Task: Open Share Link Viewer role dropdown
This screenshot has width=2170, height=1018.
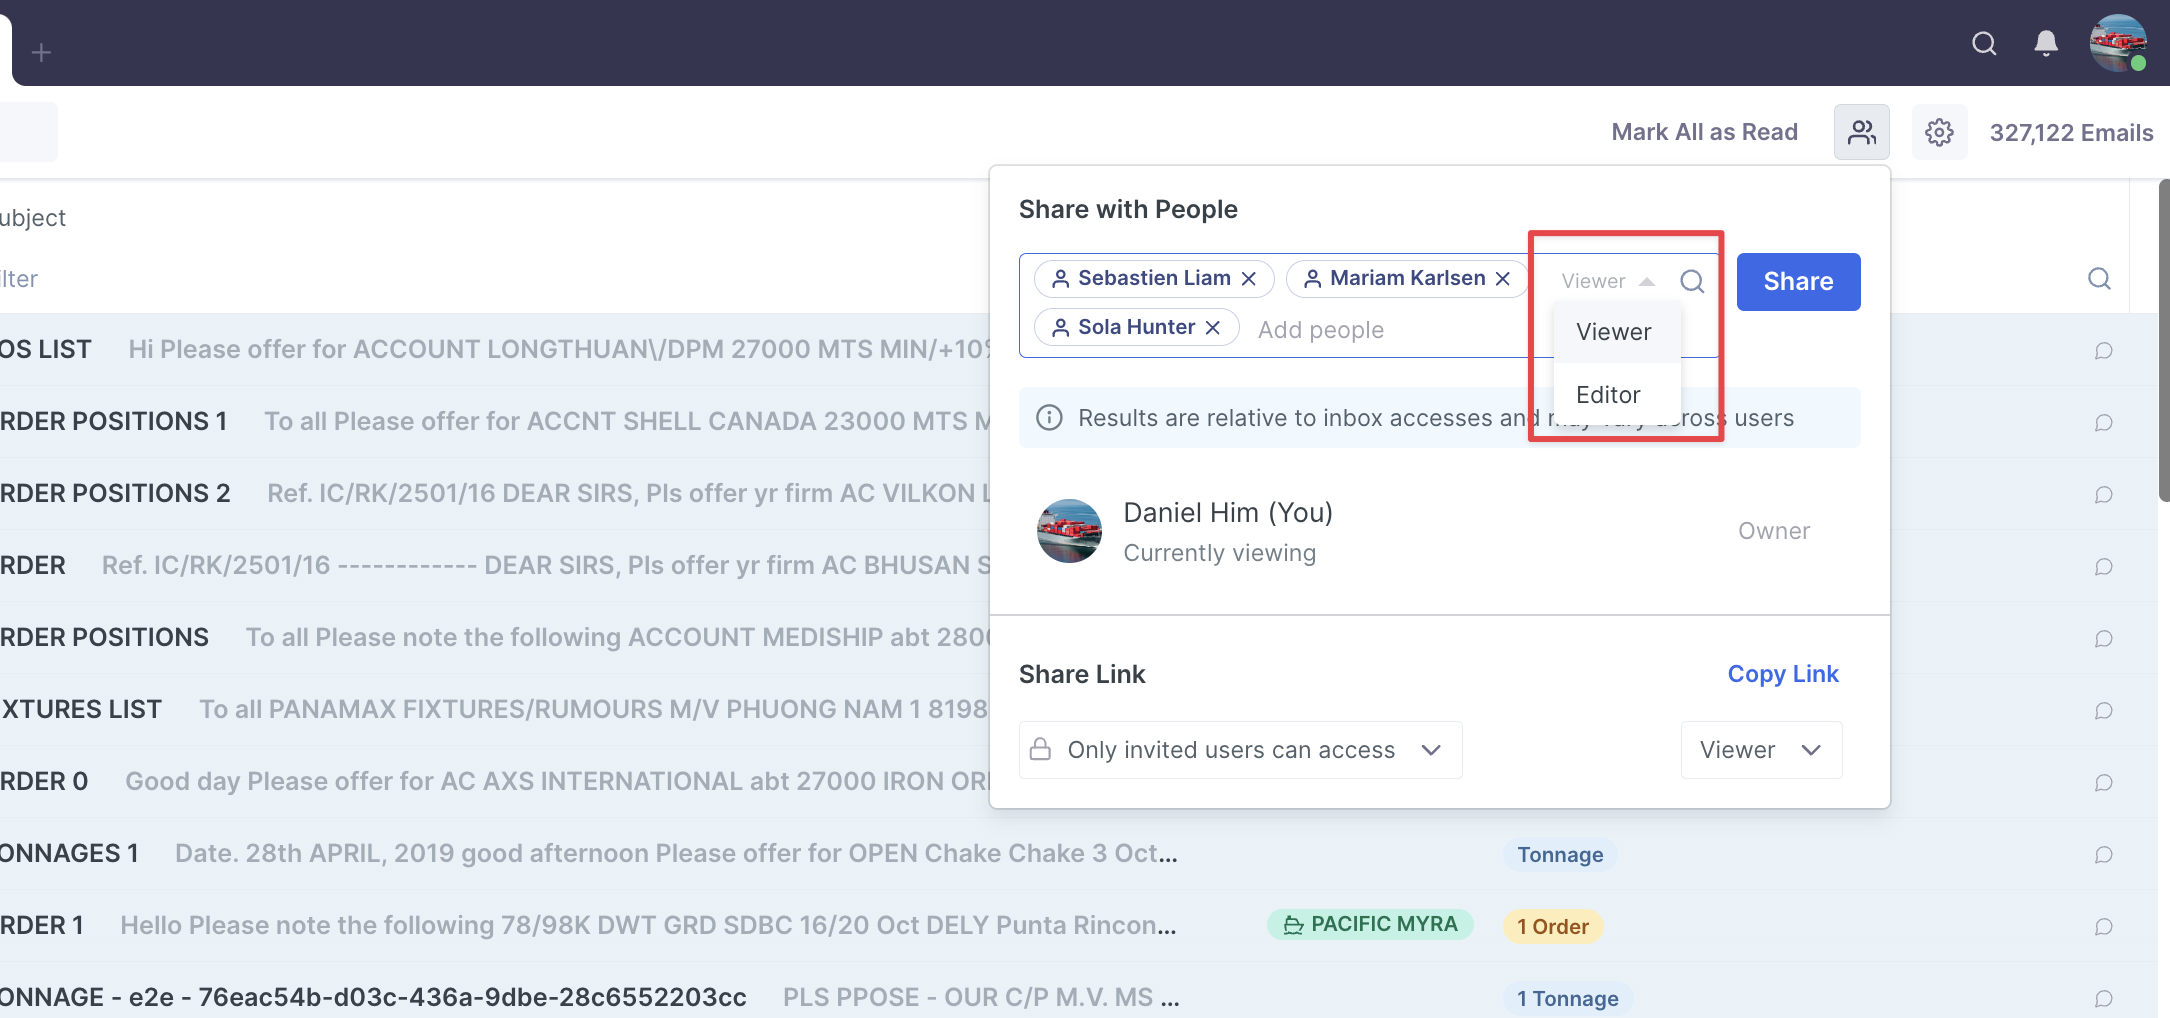Action: 1761,750
